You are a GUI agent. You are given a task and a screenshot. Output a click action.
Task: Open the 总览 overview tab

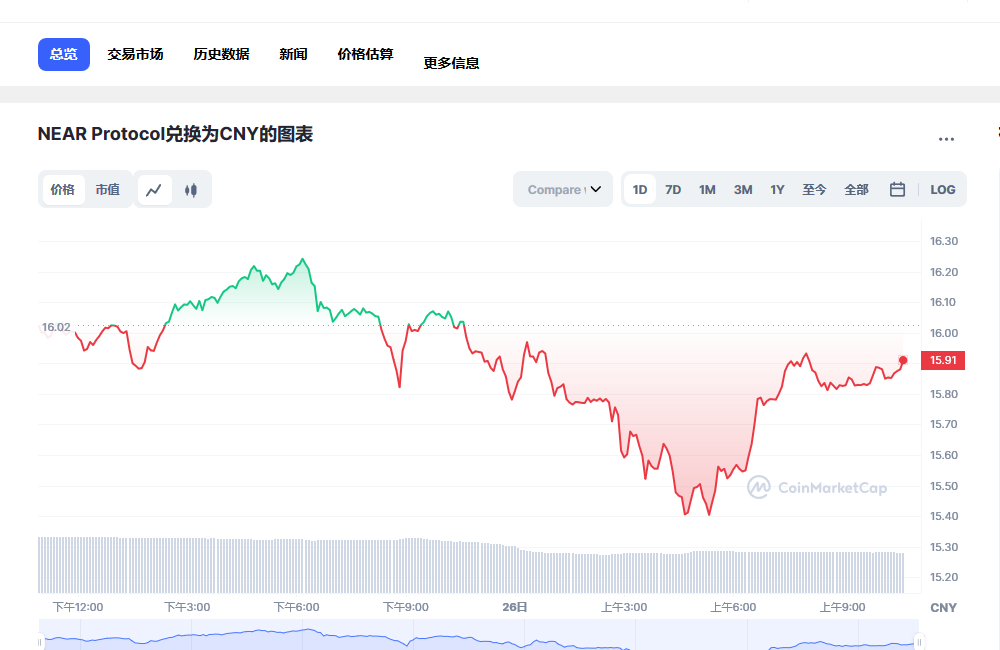tap(64, 54)
